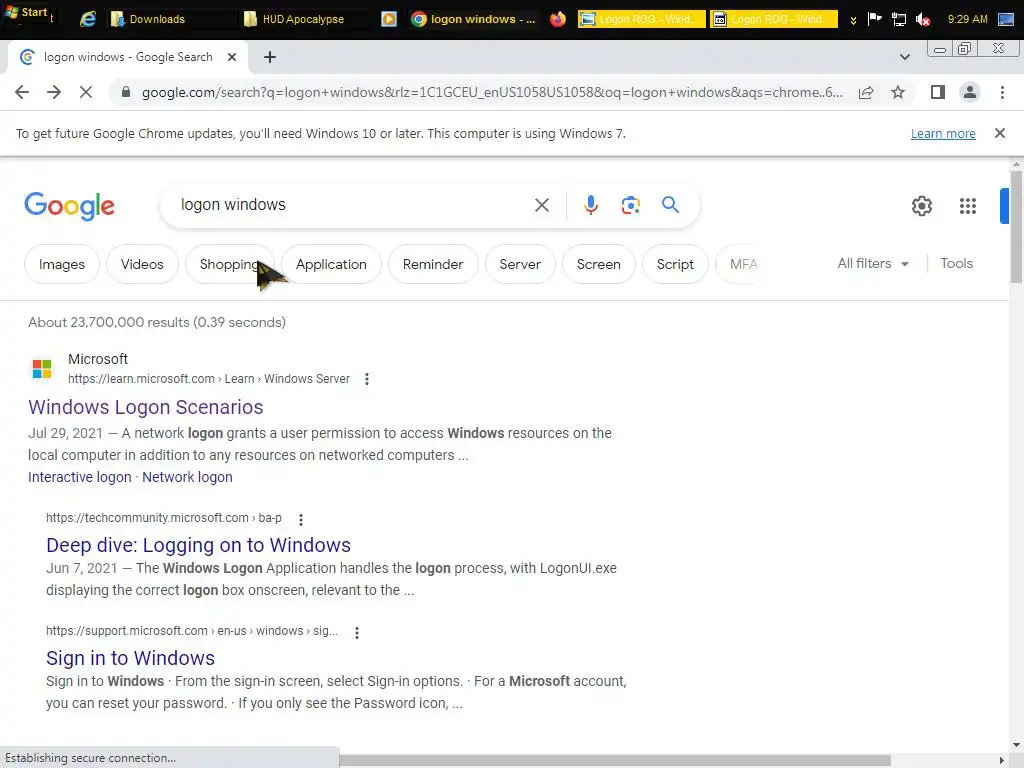This screenshot has height=768, width=1024.
Task: Click the vertical scrollbar thumb
Action: pos(1016,227)
